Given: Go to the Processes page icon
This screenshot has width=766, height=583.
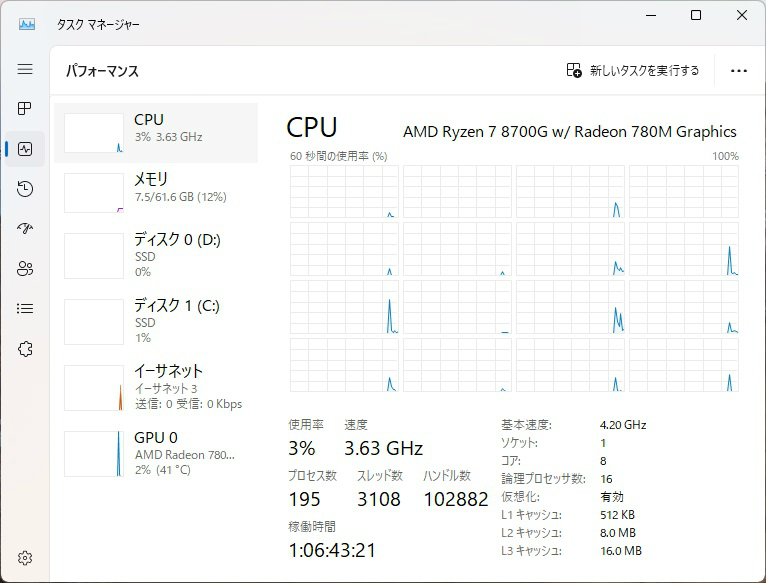Looking at the screenshot, I should [x=25, y=109].
